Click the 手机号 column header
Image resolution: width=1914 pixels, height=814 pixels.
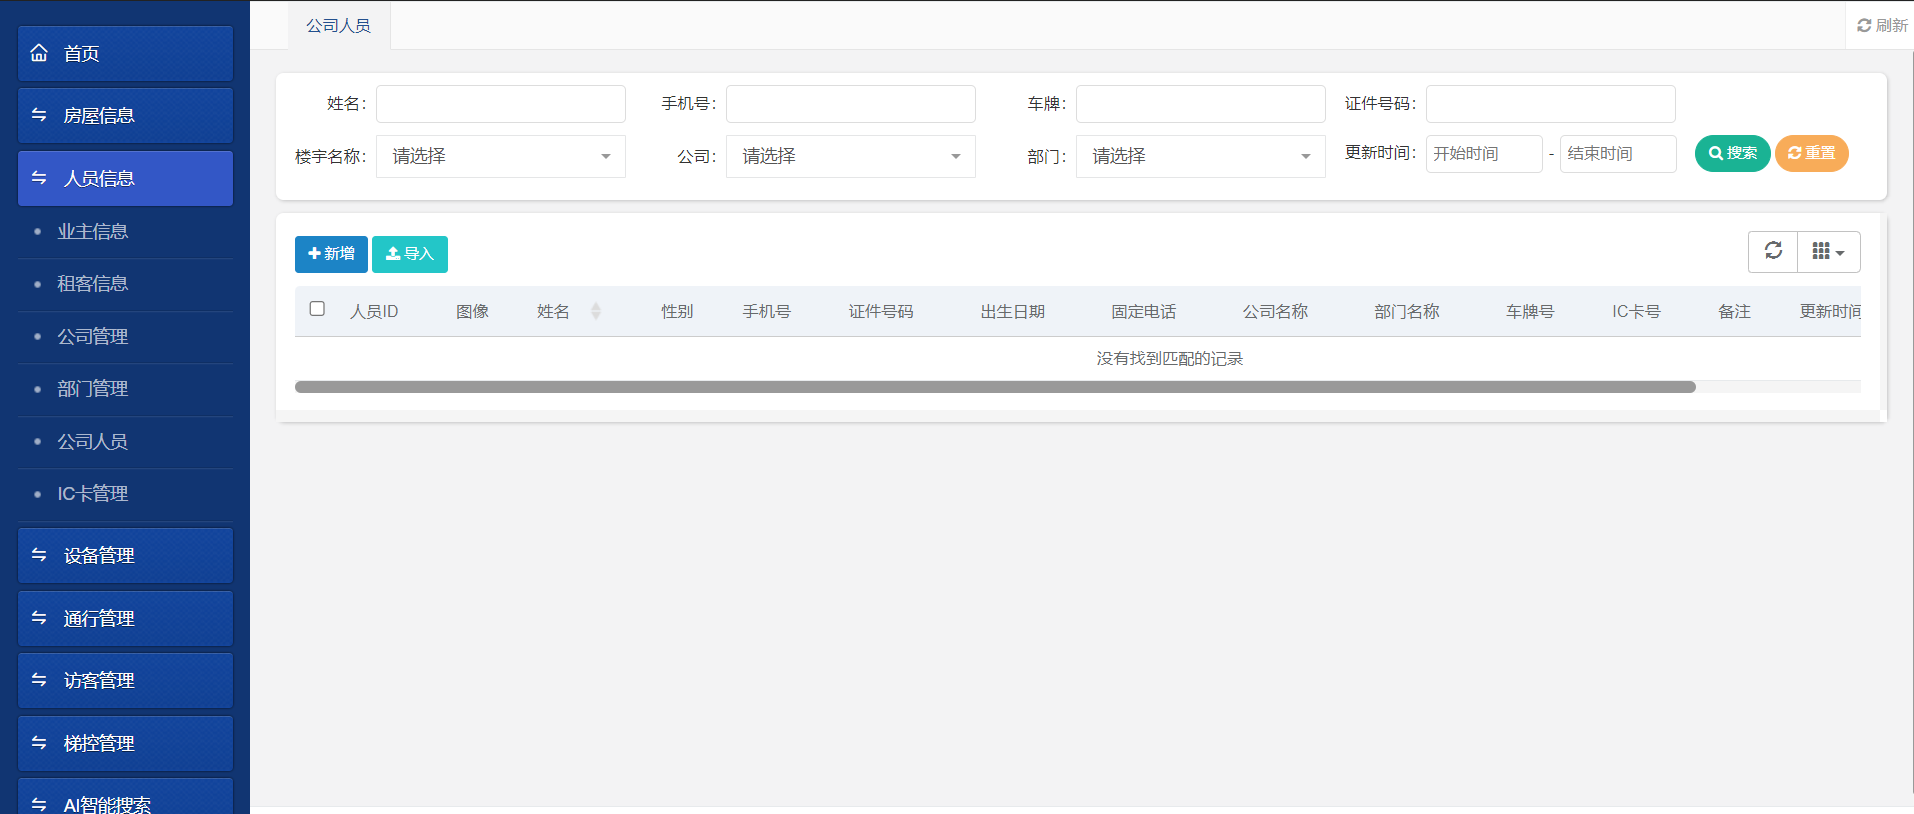(x=766, y=312)
